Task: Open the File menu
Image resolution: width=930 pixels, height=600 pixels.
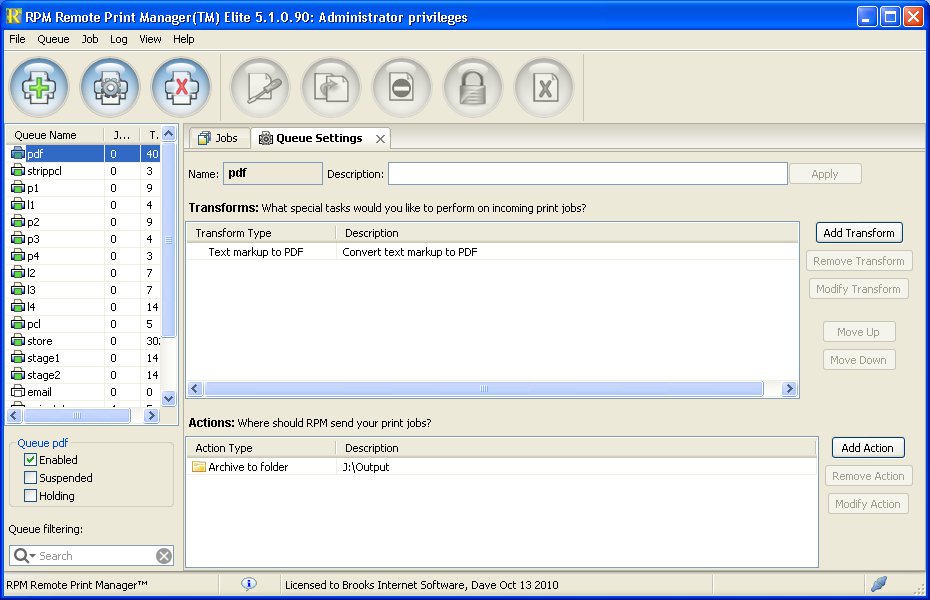Action: coord(17,39)
